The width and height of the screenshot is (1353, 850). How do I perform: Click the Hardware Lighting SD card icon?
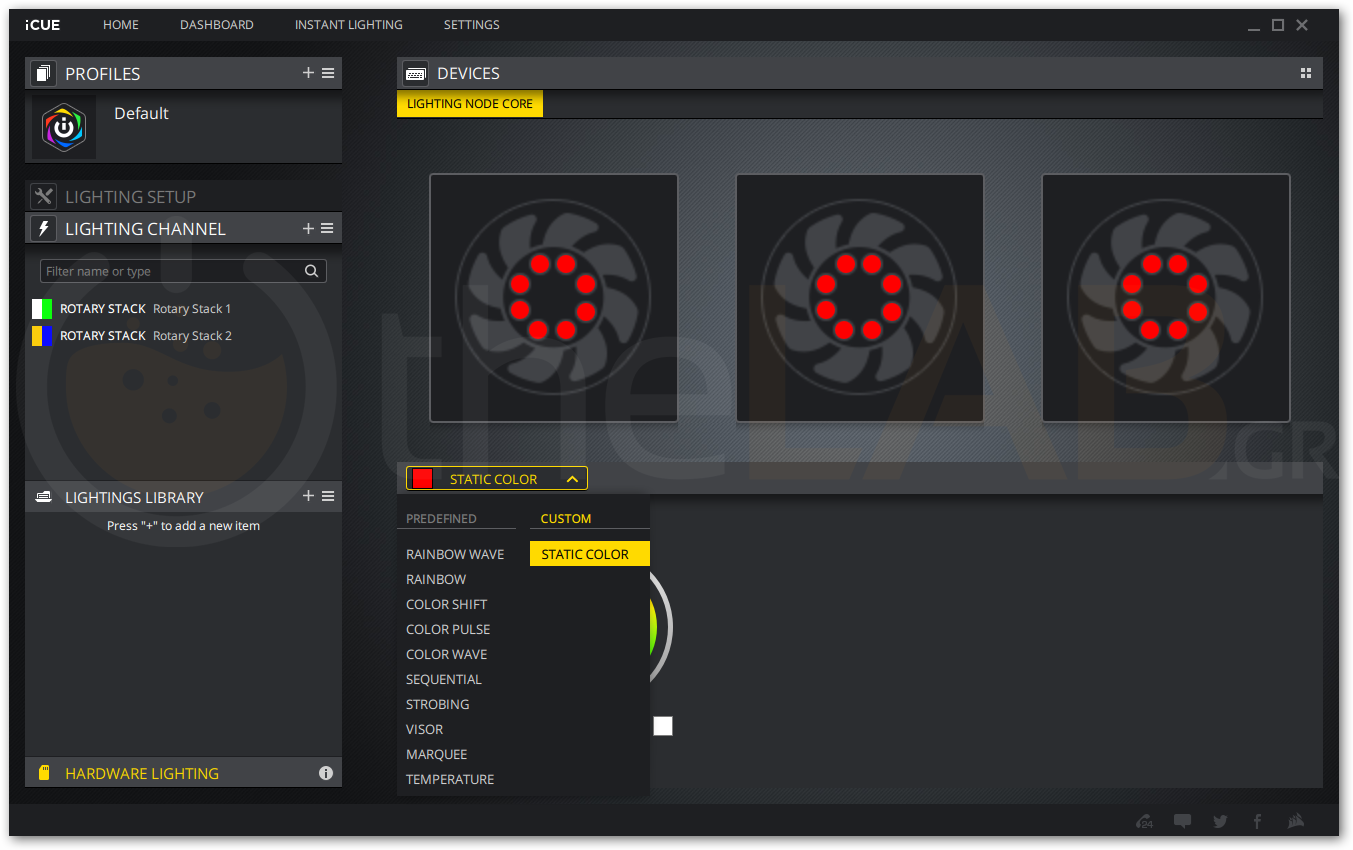(x=44, y=773)
